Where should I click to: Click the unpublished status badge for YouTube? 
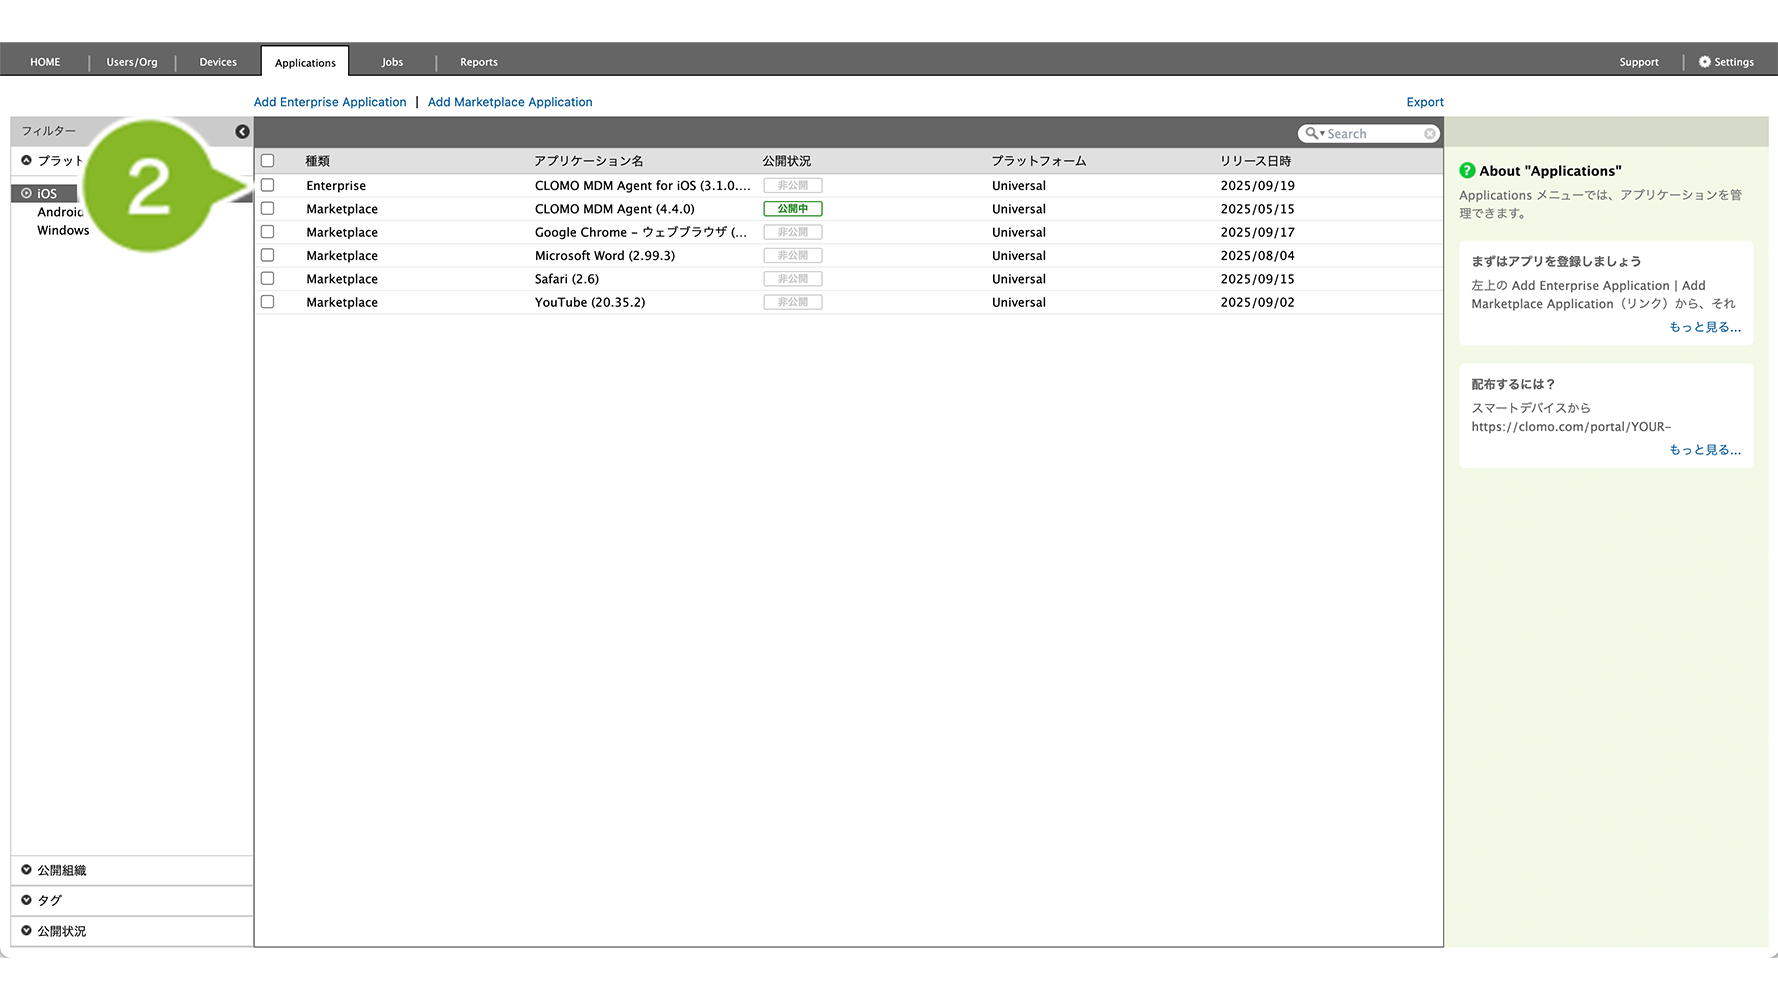tap(792, 302)
